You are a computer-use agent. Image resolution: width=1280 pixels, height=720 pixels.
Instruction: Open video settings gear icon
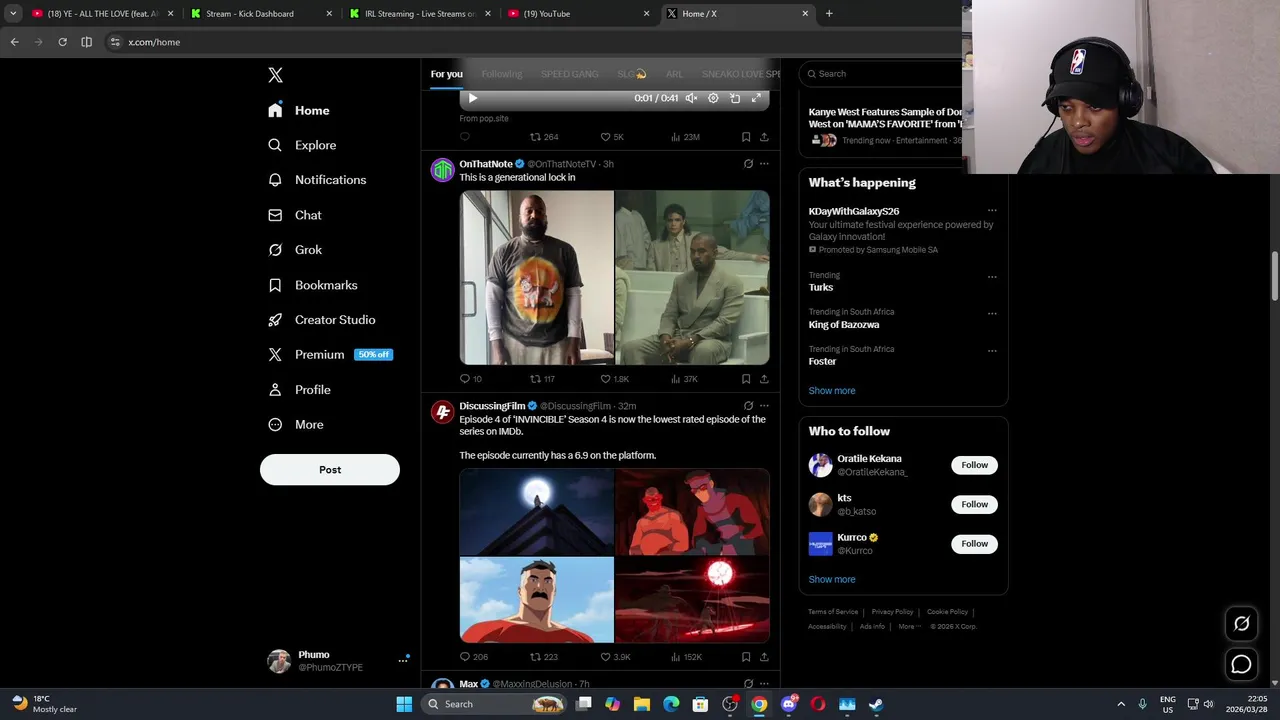point(713,98)
